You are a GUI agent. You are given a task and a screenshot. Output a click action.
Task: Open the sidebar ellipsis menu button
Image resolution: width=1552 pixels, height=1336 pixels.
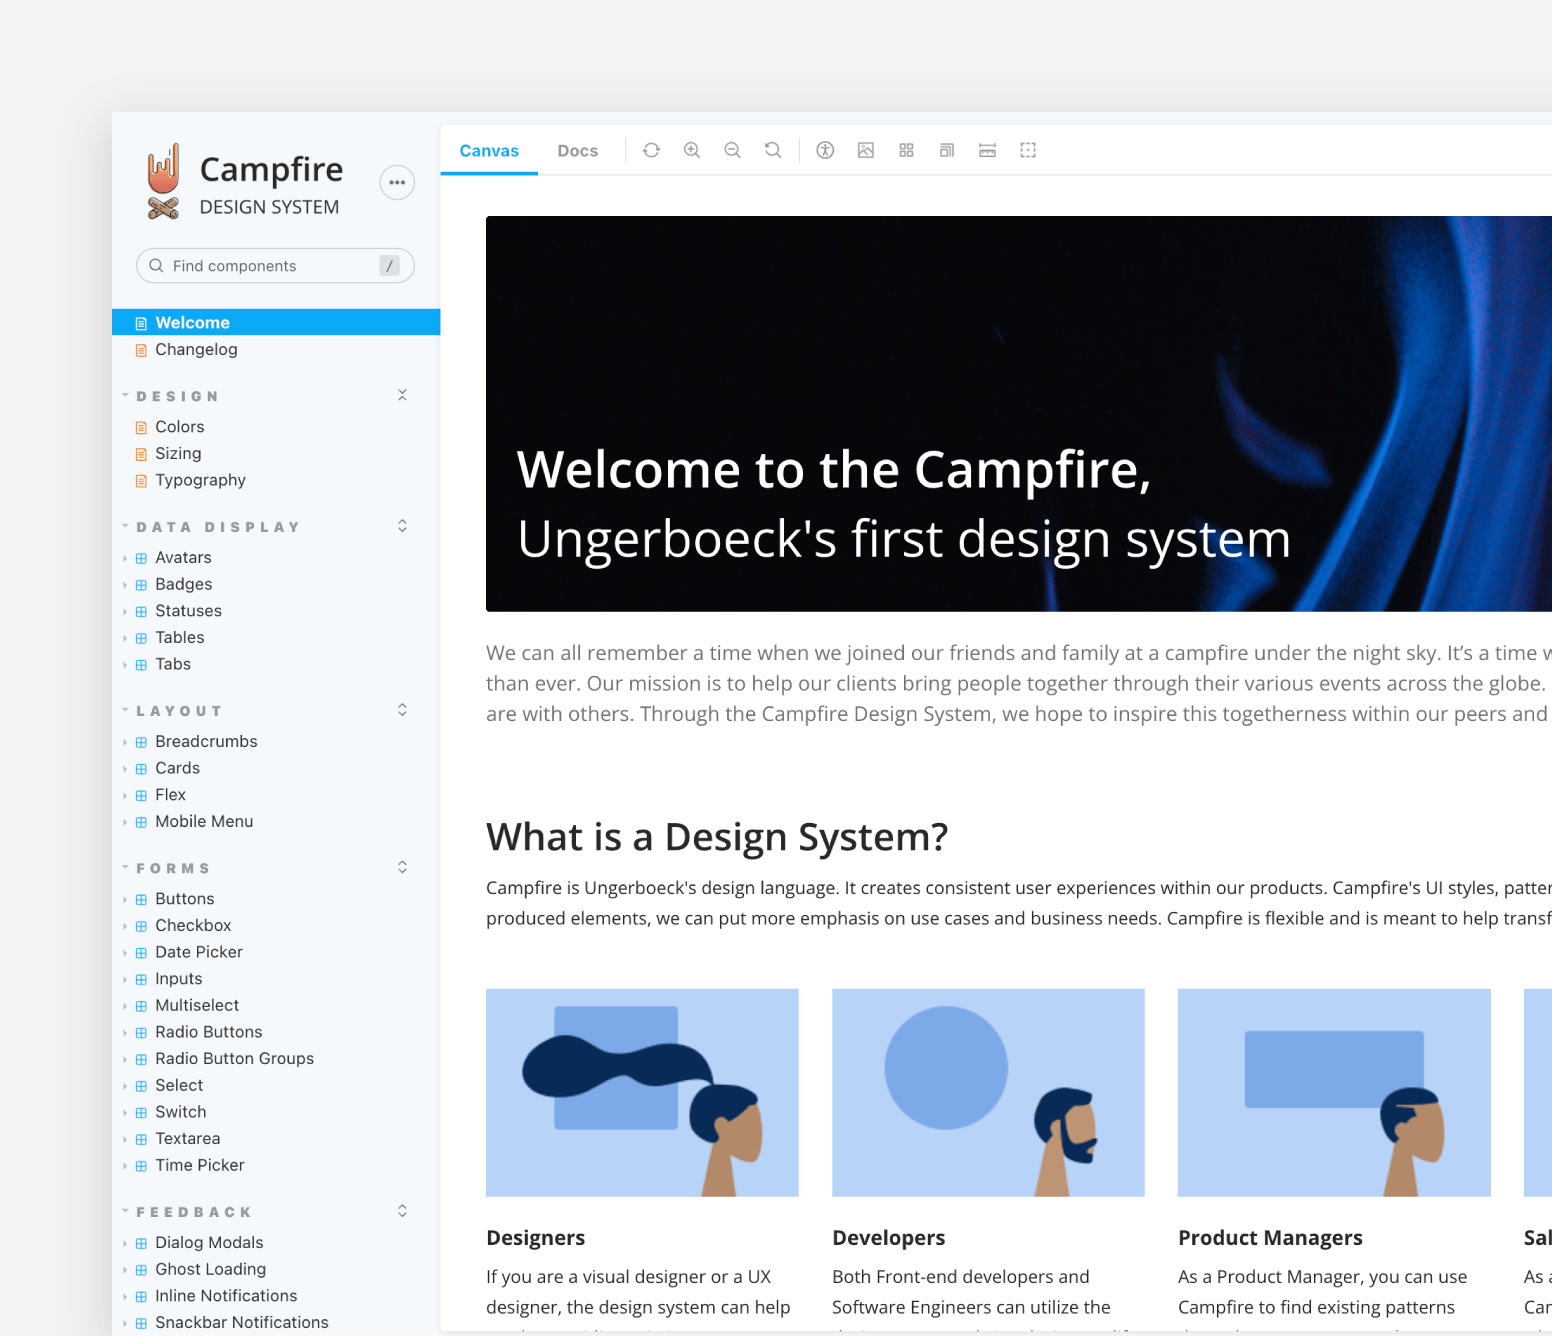(x=397, y=182)
